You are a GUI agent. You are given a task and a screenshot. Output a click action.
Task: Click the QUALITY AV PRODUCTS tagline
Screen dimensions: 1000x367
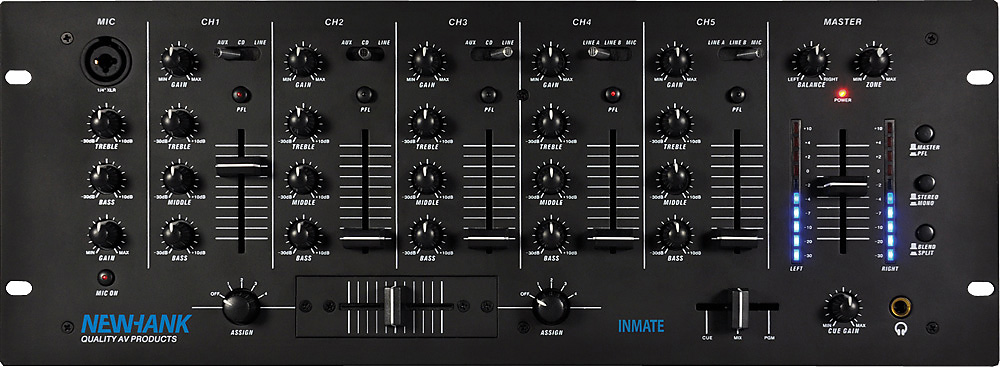[x=128, y=340]
